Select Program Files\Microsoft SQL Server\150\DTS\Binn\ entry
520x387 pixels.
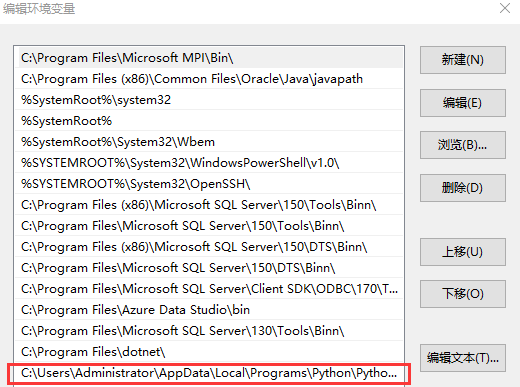click(x=209, y=268)
